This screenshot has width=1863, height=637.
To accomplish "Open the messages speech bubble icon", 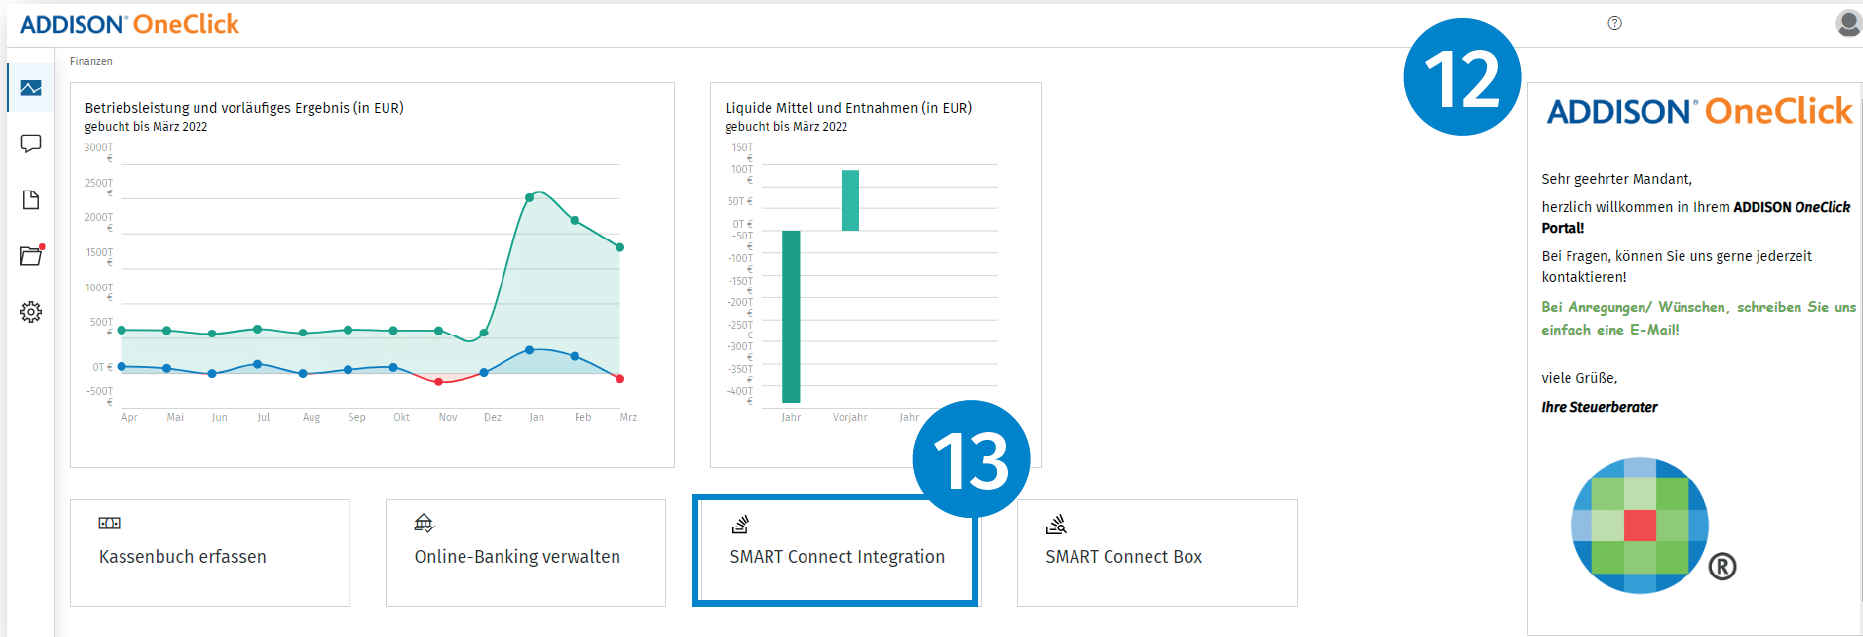I will pos(31,144).
